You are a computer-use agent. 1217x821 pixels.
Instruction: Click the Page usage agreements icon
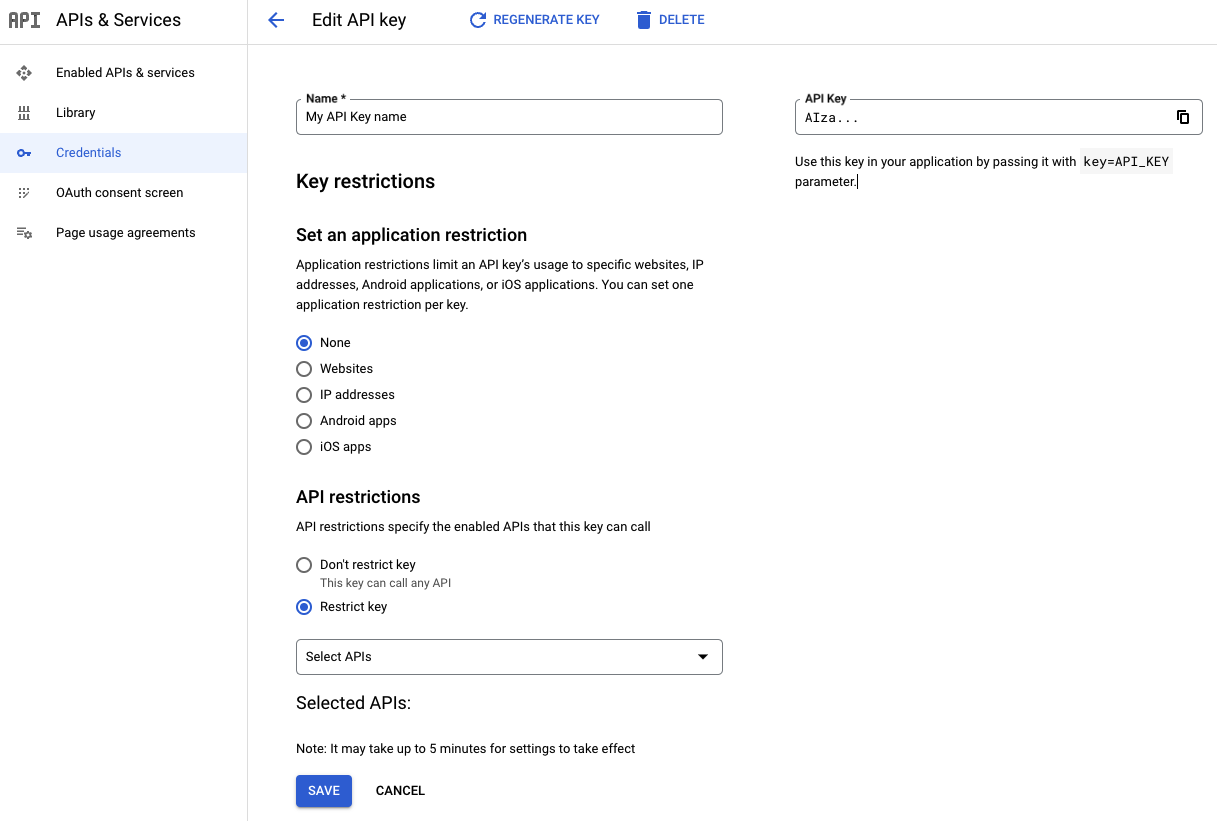coord(24,232)
